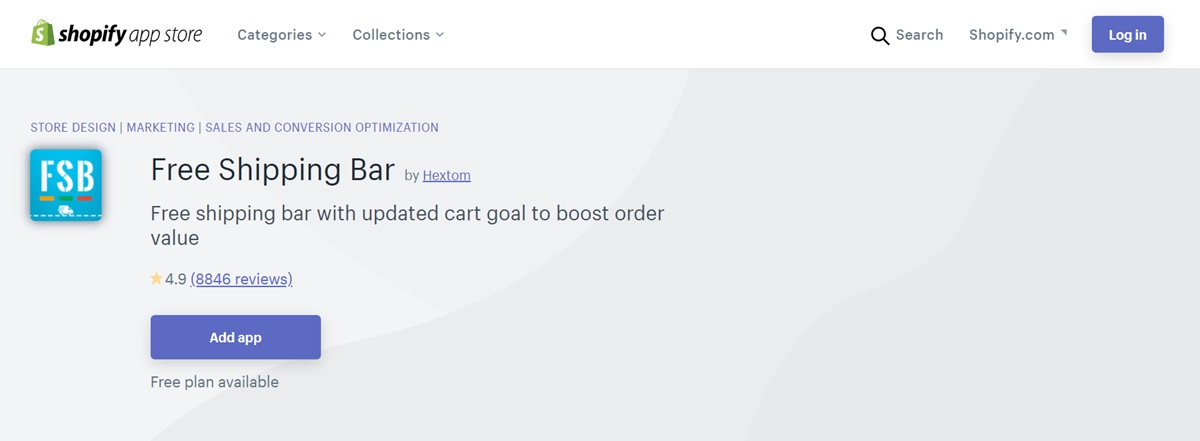Click the external arrow beside Shopify.com

click(1064, 33)
